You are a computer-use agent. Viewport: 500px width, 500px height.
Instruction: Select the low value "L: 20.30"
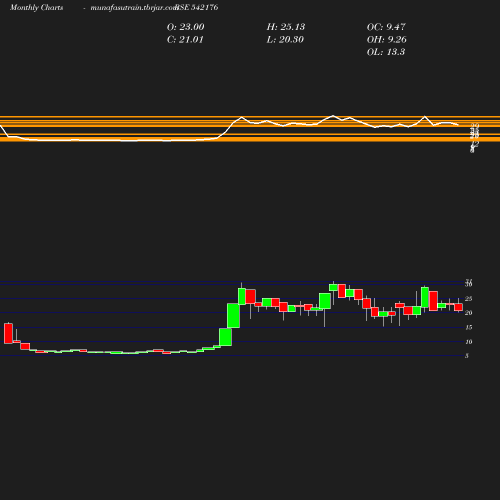coord(285,40)
